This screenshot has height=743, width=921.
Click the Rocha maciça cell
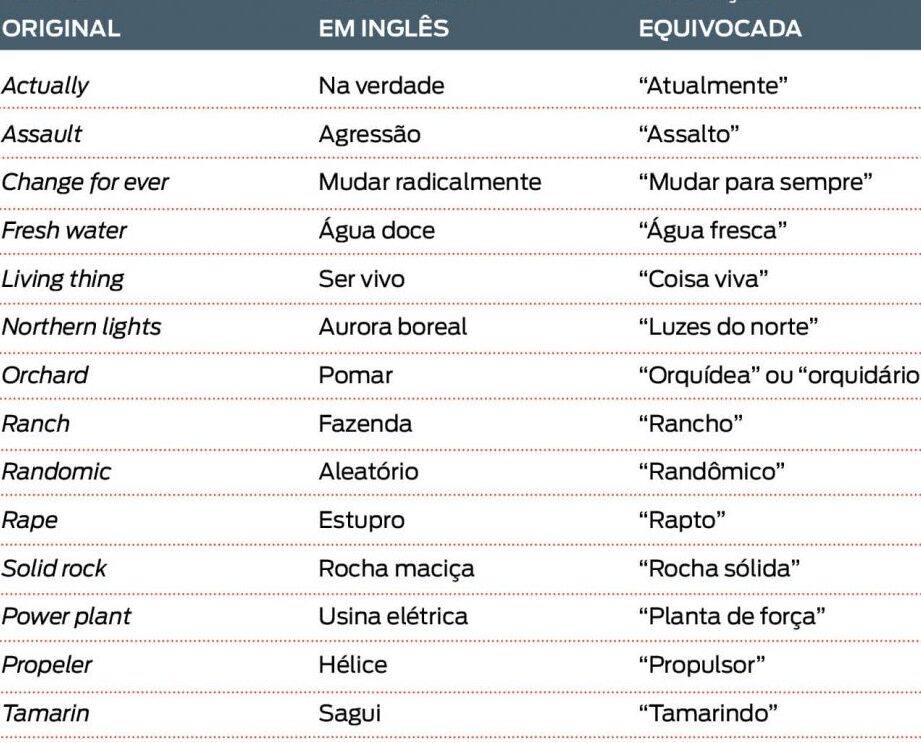pyautogui.click(x=396, y=569)
